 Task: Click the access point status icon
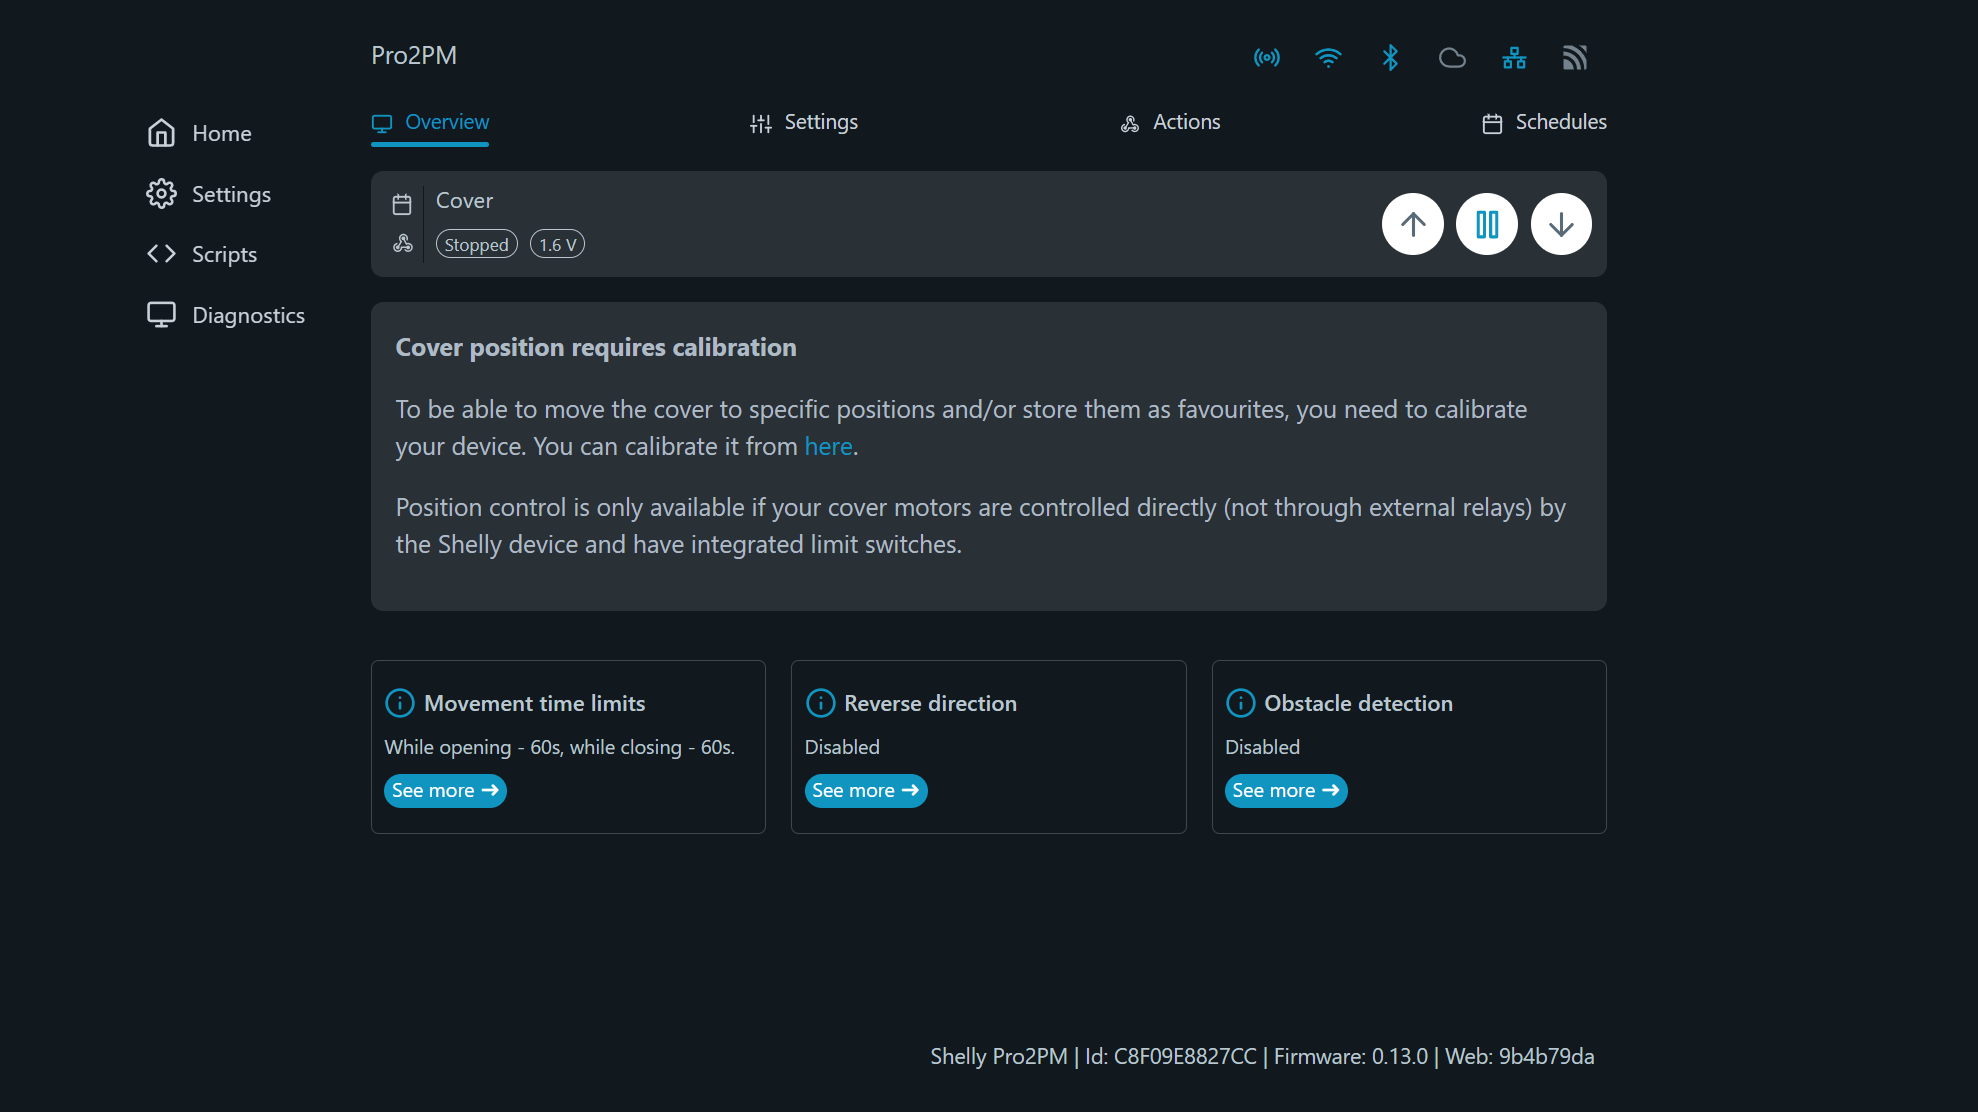pos(1266,58)
